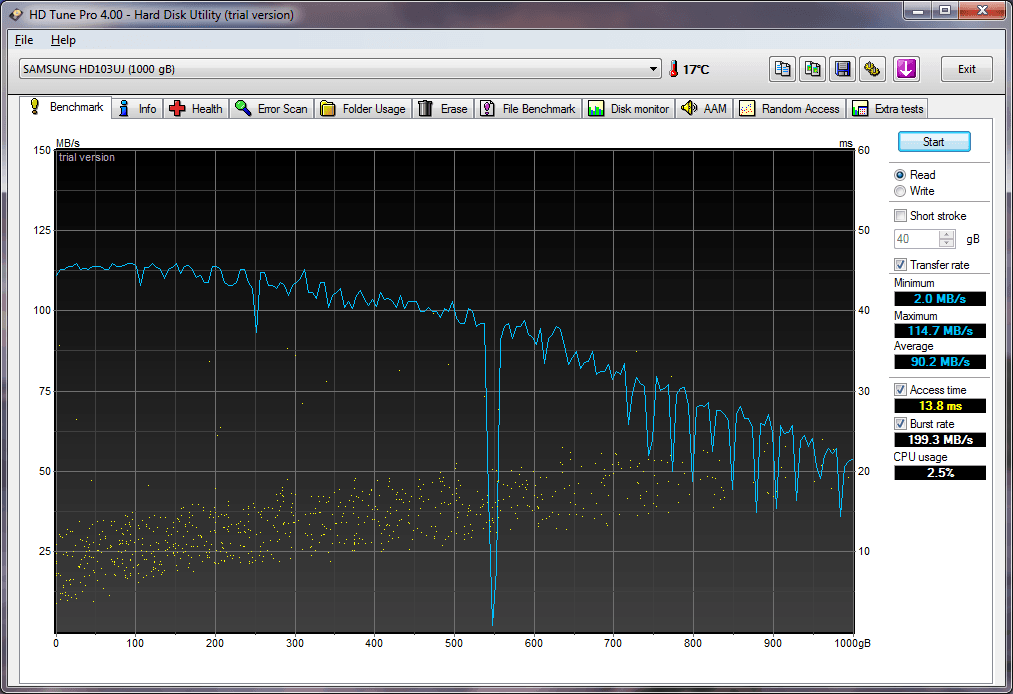Click the thermometer temperature icon
Screen dimensions: 1013x694
(674, 69)
